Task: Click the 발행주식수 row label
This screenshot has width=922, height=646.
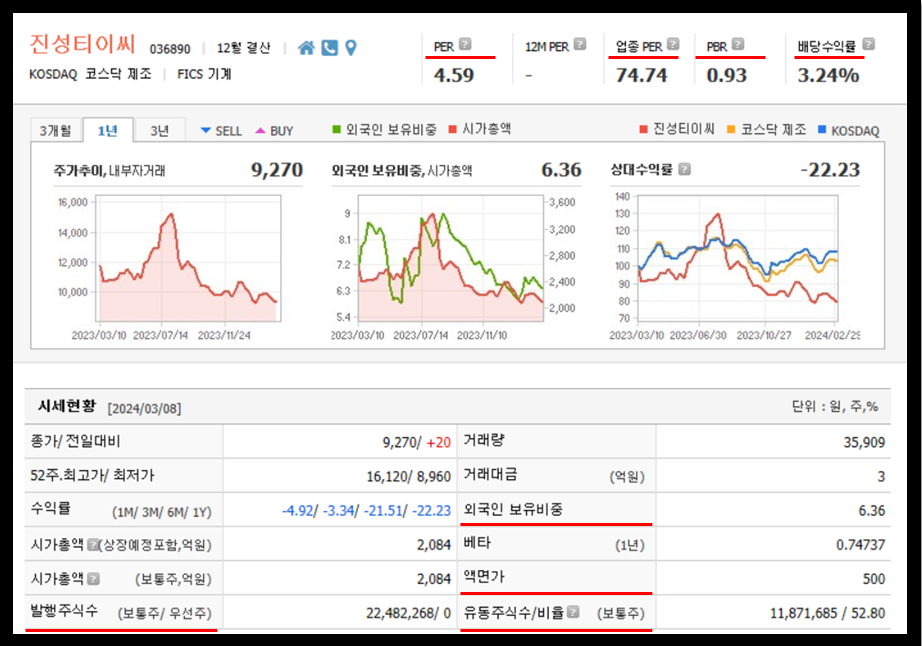Action: [64, 611]
